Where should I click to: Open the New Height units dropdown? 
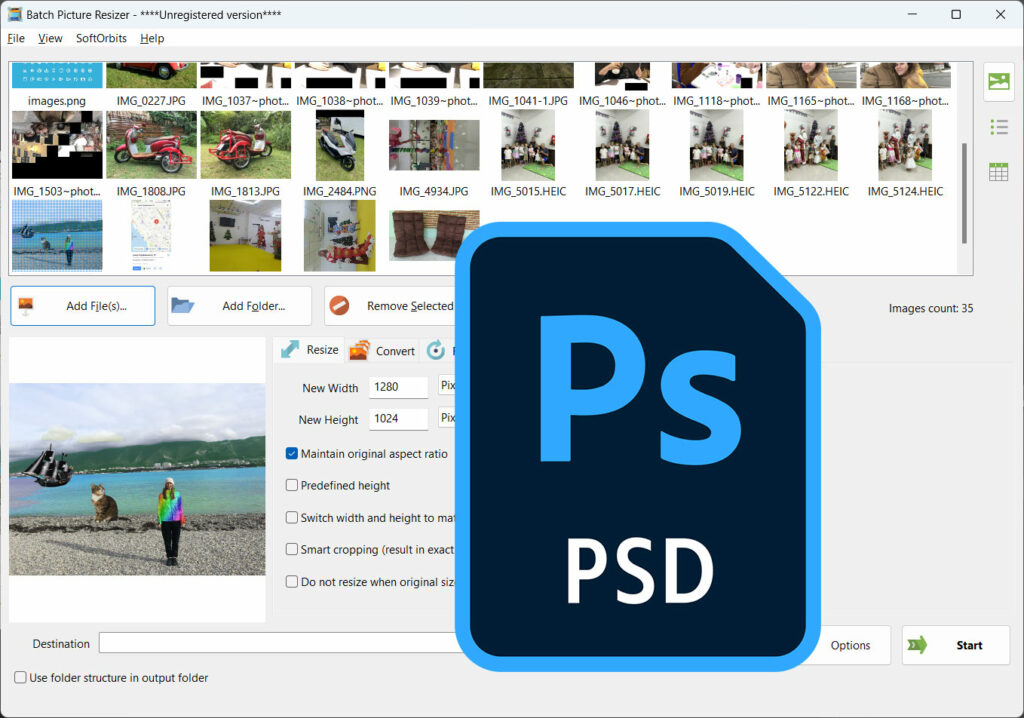coord(447,417)
